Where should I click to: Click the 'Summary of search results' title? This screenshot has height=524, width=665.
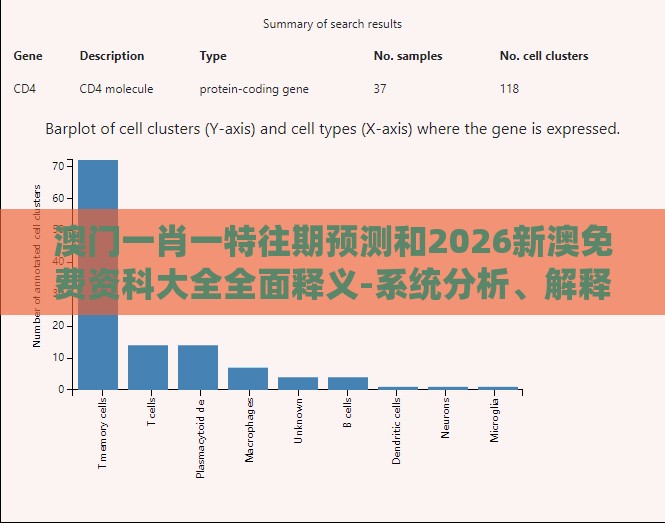coord(332,24)
